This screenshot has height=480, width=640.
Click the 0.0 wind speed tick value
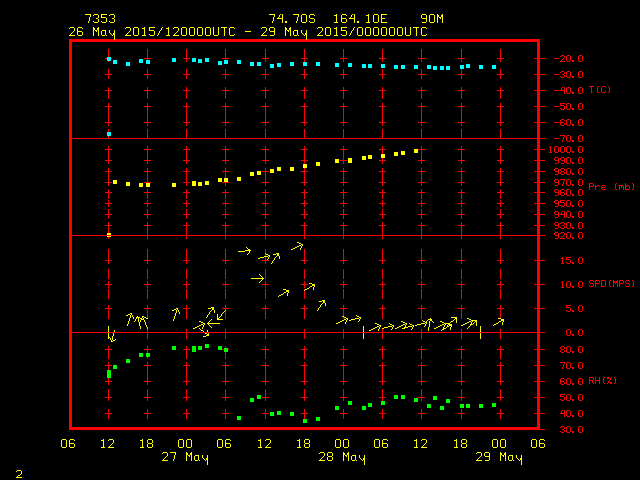point(574,333)
